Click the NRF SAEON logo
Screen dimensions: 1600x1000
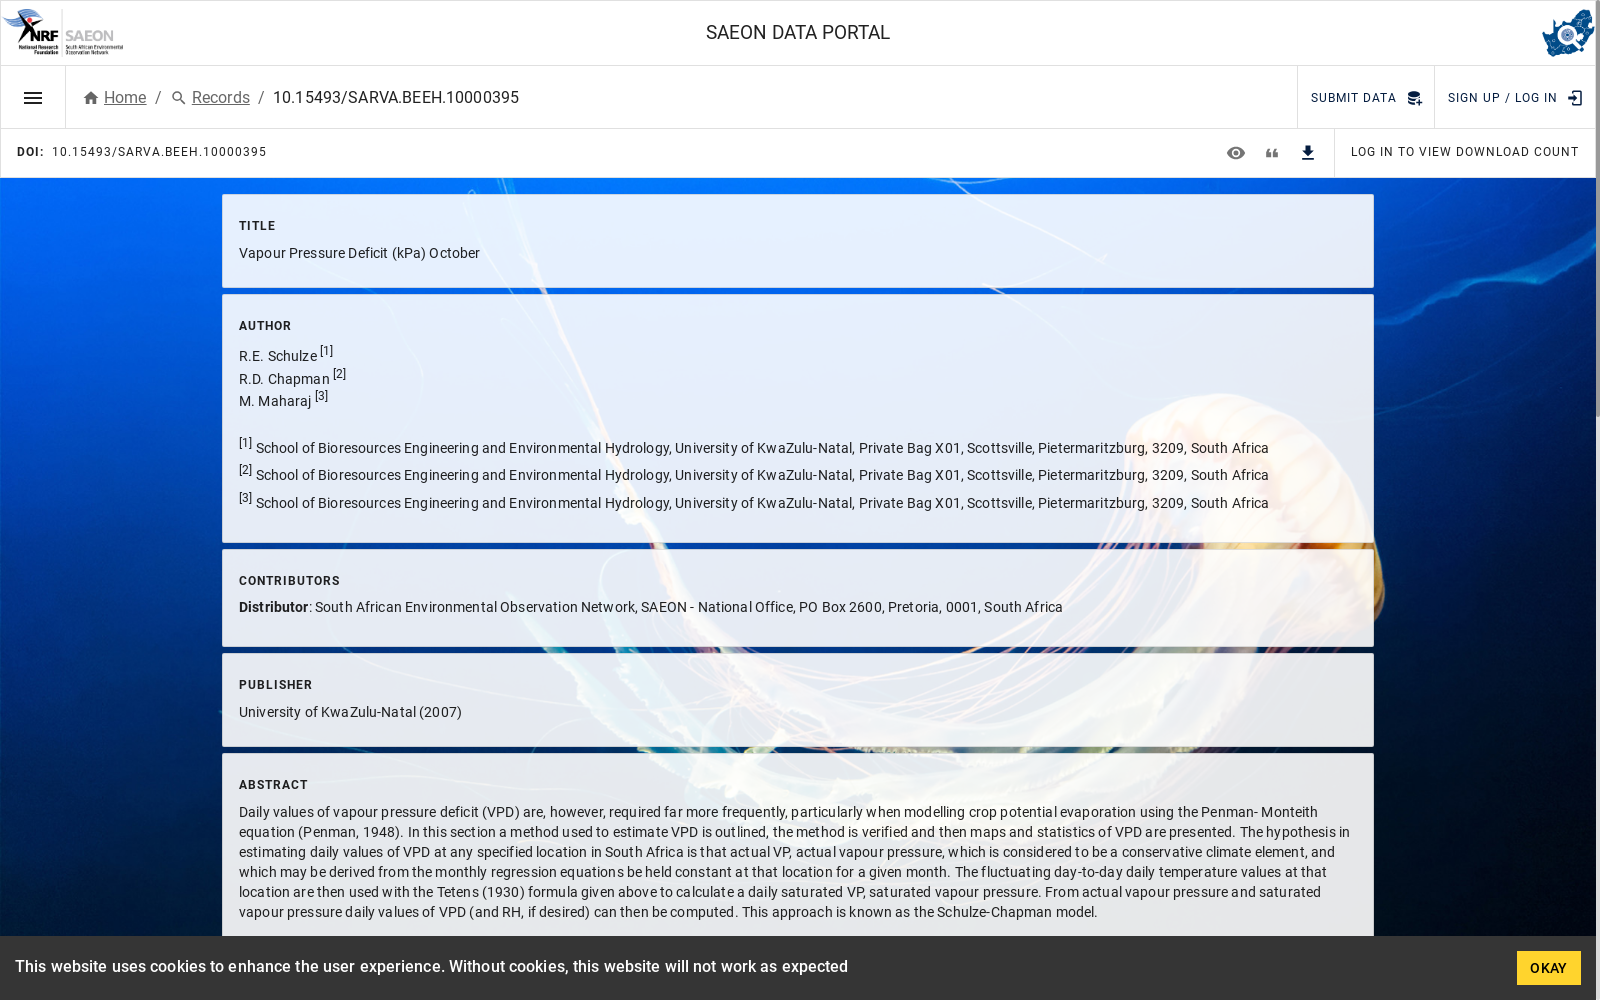tap(63, 32)
